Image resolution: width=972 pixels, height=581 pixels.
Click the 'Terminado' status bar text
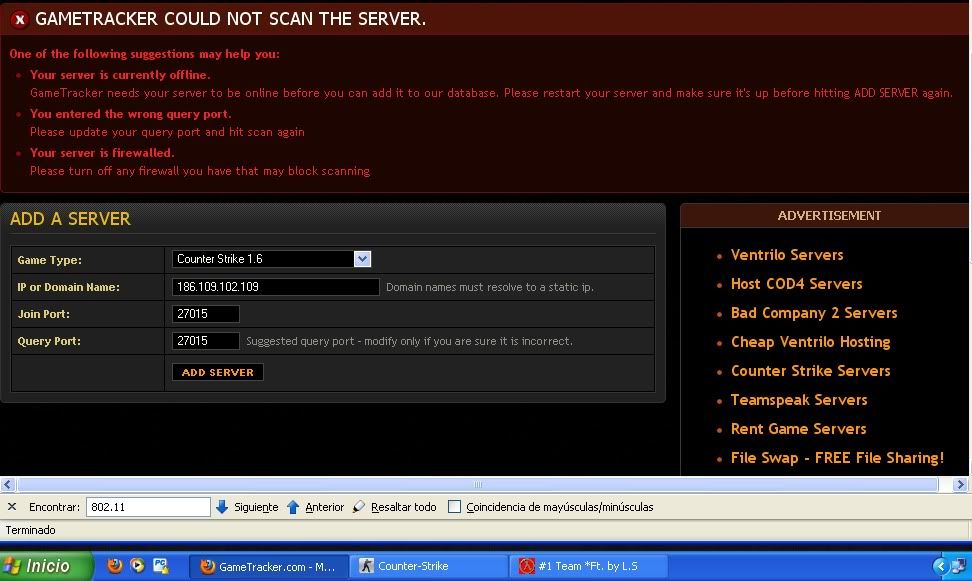click(x=30, y=530)
